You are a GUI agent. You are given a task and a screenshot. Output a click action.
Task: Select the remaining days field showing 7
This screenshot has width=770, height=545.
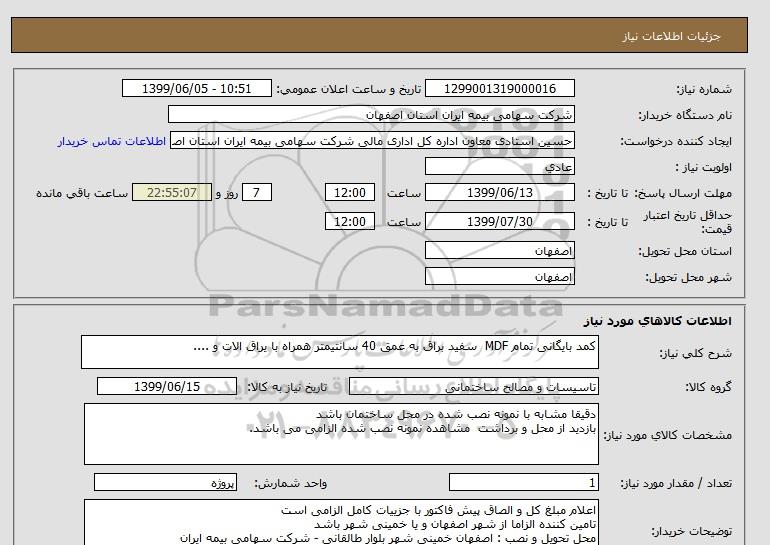256,192
